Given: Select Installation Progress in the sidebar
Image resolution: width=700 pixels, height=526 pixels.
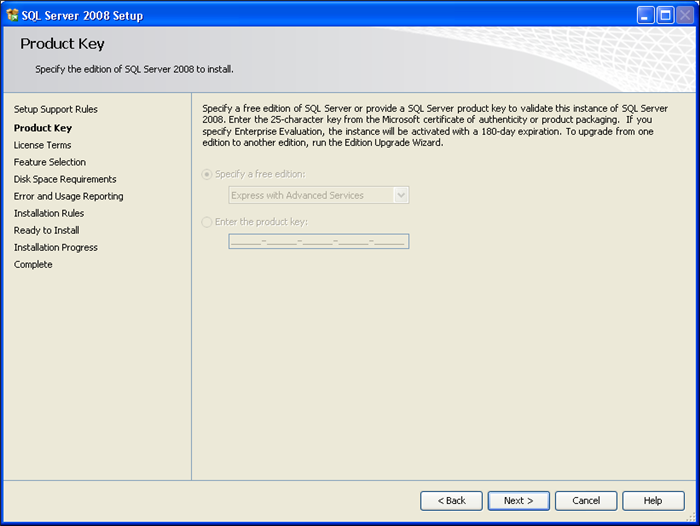Looking at the screenshot, I should pos(56,247).
